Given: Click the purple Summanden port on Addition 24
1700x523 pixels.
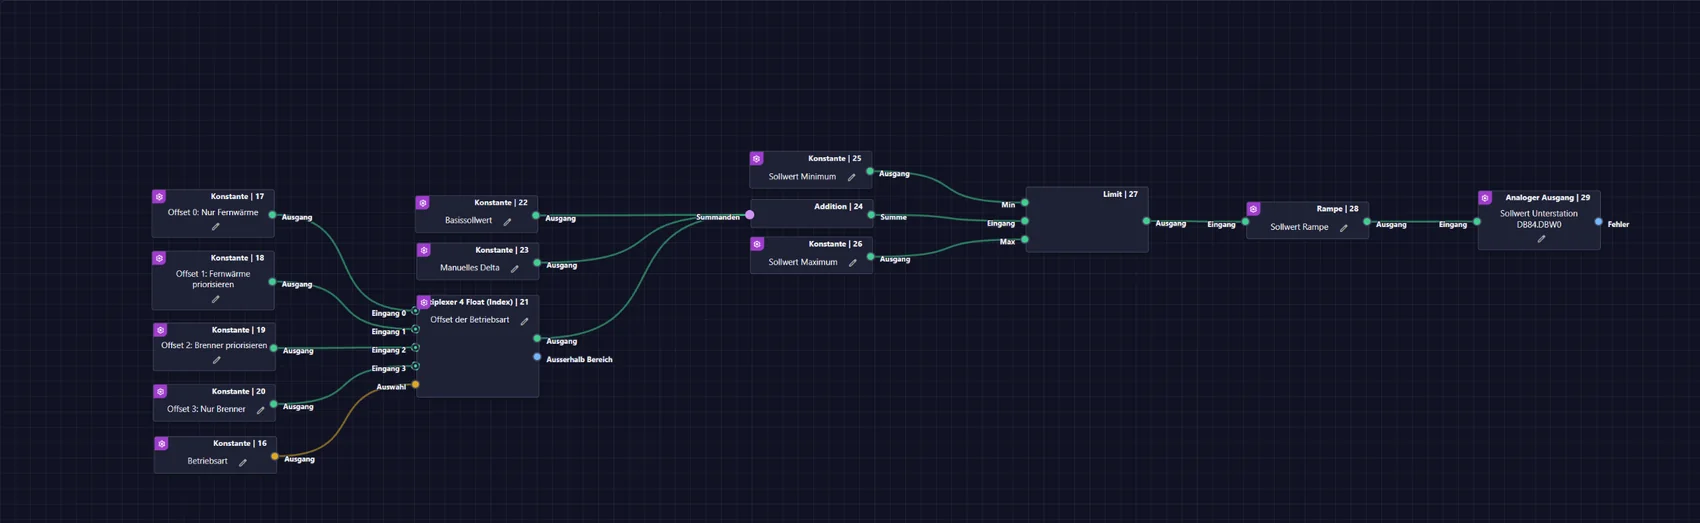Looking at the screenshot, I should click(750, 215).
